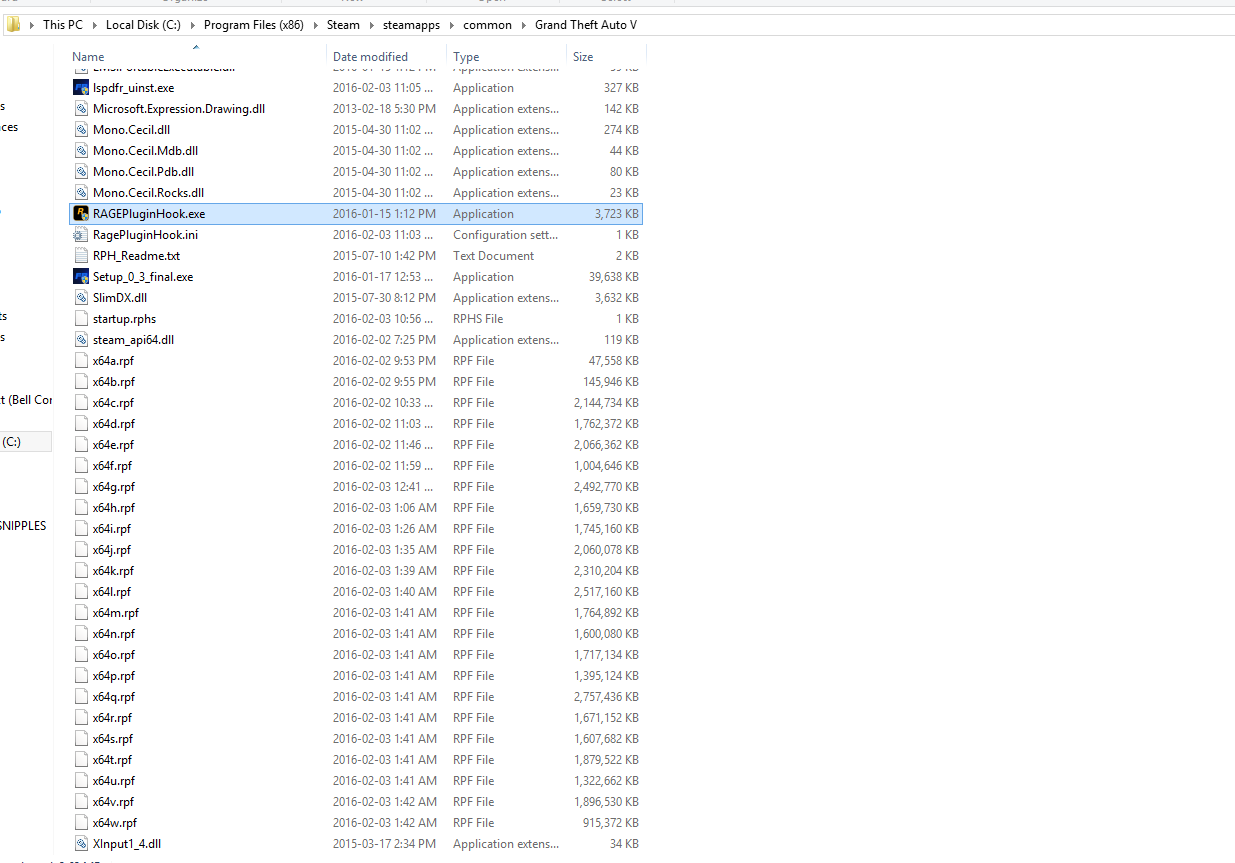Click the x64m.rpf file icon
The width and height of the screenshot is (1235, 863).
(x=82, y=613)
